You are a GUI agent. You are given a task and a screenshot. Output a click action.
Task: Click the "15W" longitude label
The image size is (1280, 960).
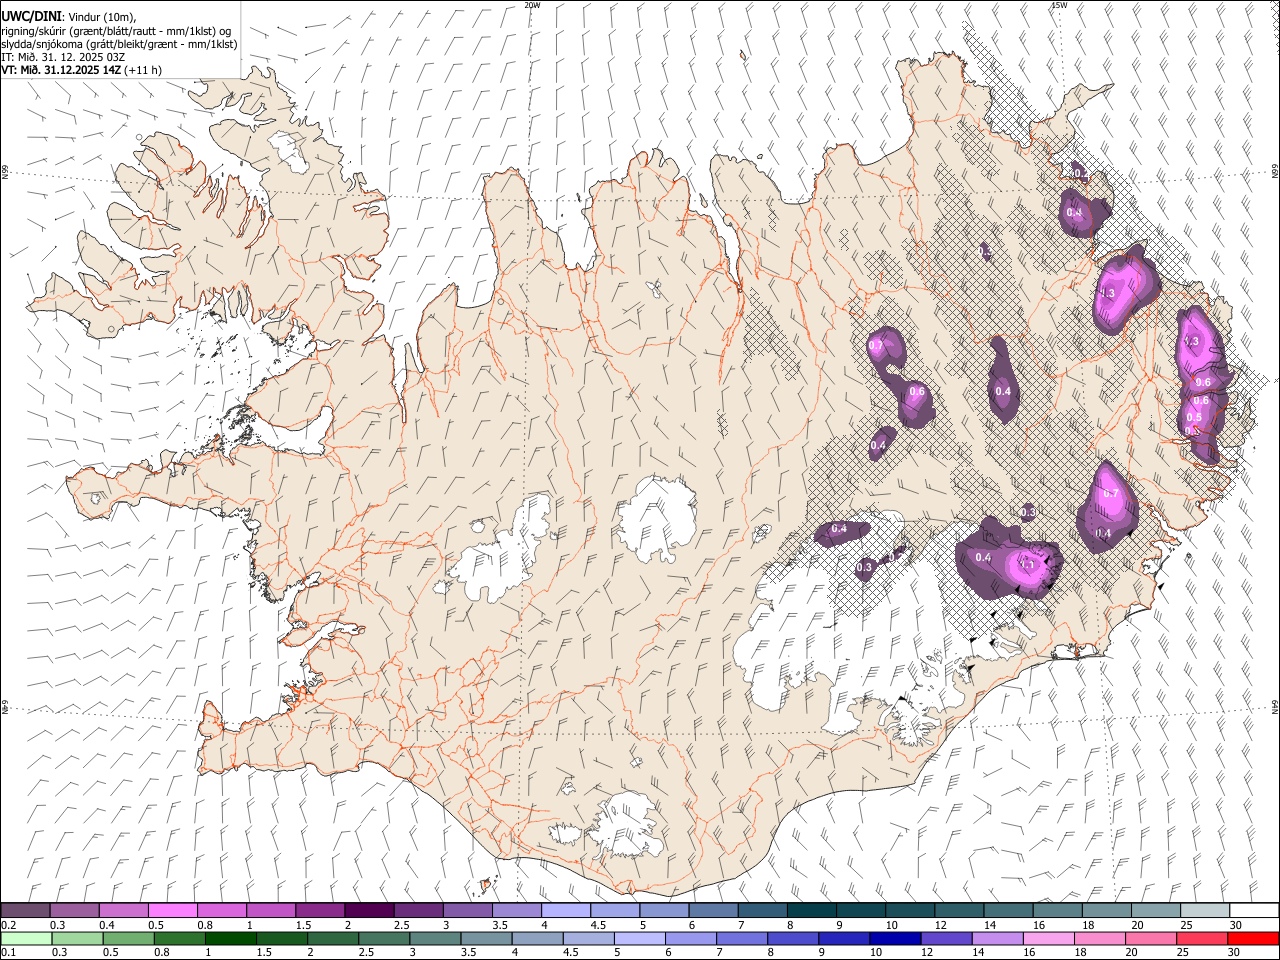(1059, 5)
